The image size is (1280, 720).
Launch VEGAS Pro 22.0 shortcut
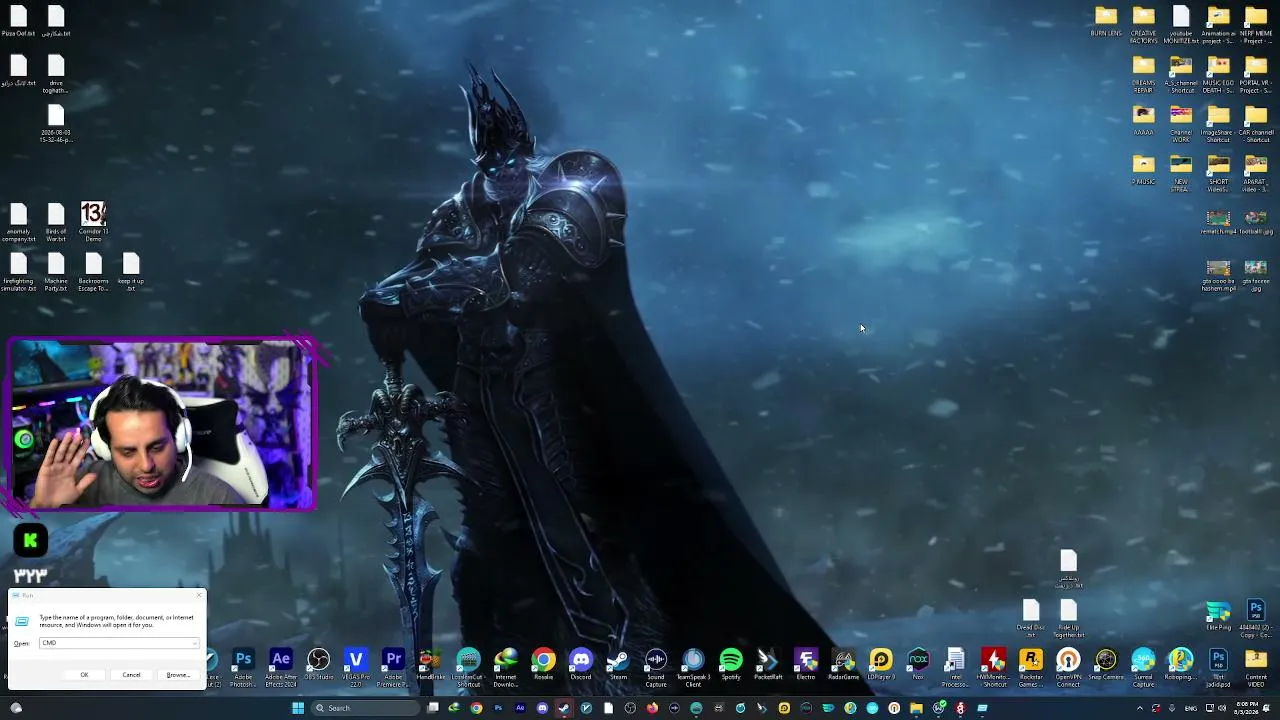tap(356, 667)
